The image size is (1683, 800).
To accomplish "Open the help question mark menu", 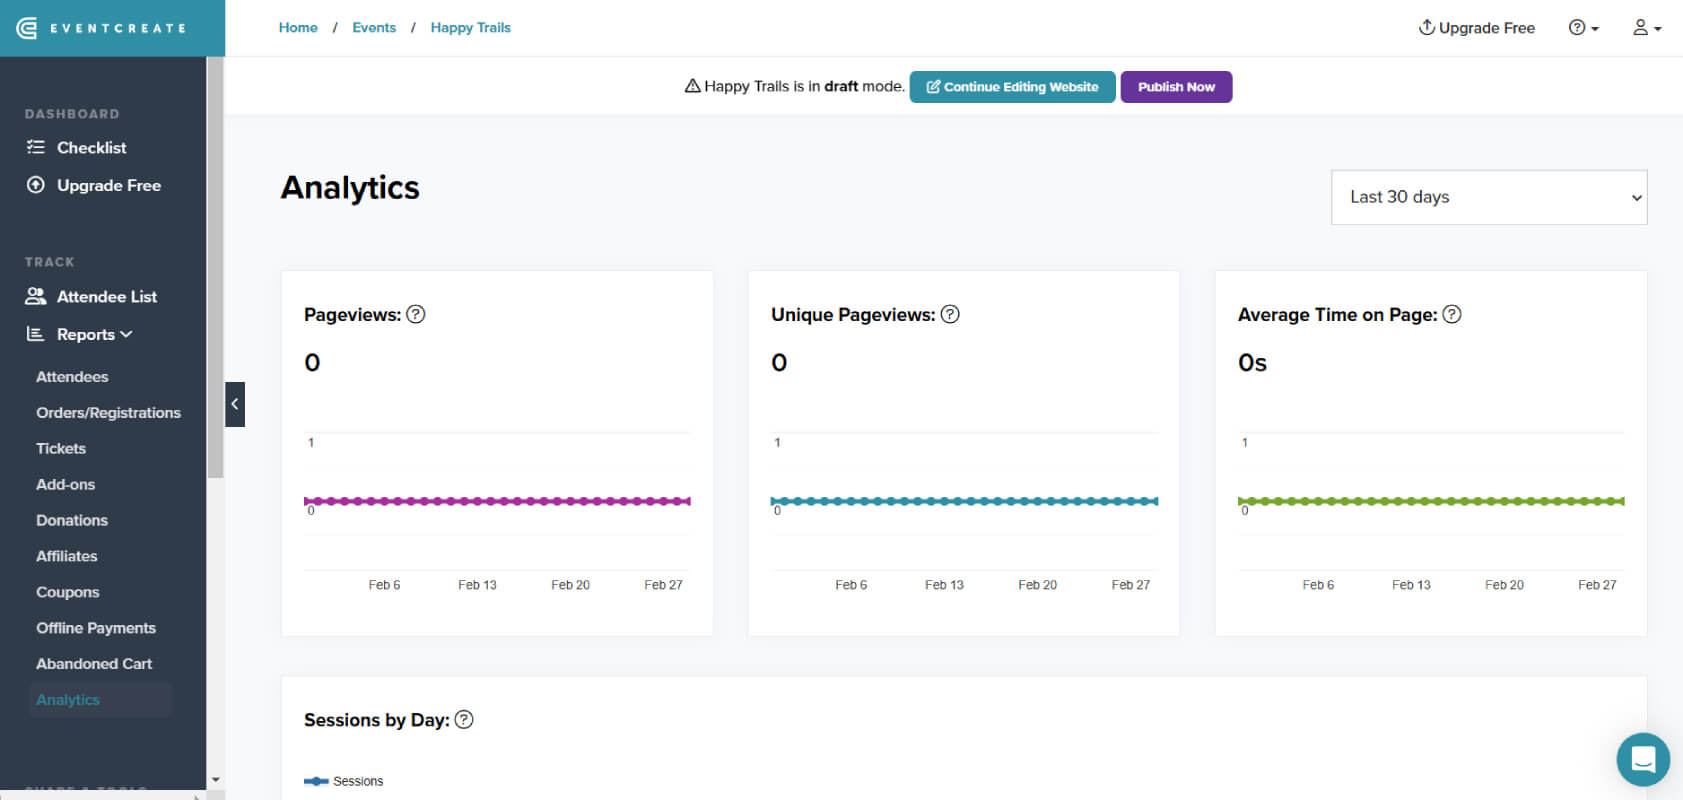I will 1584,28.
